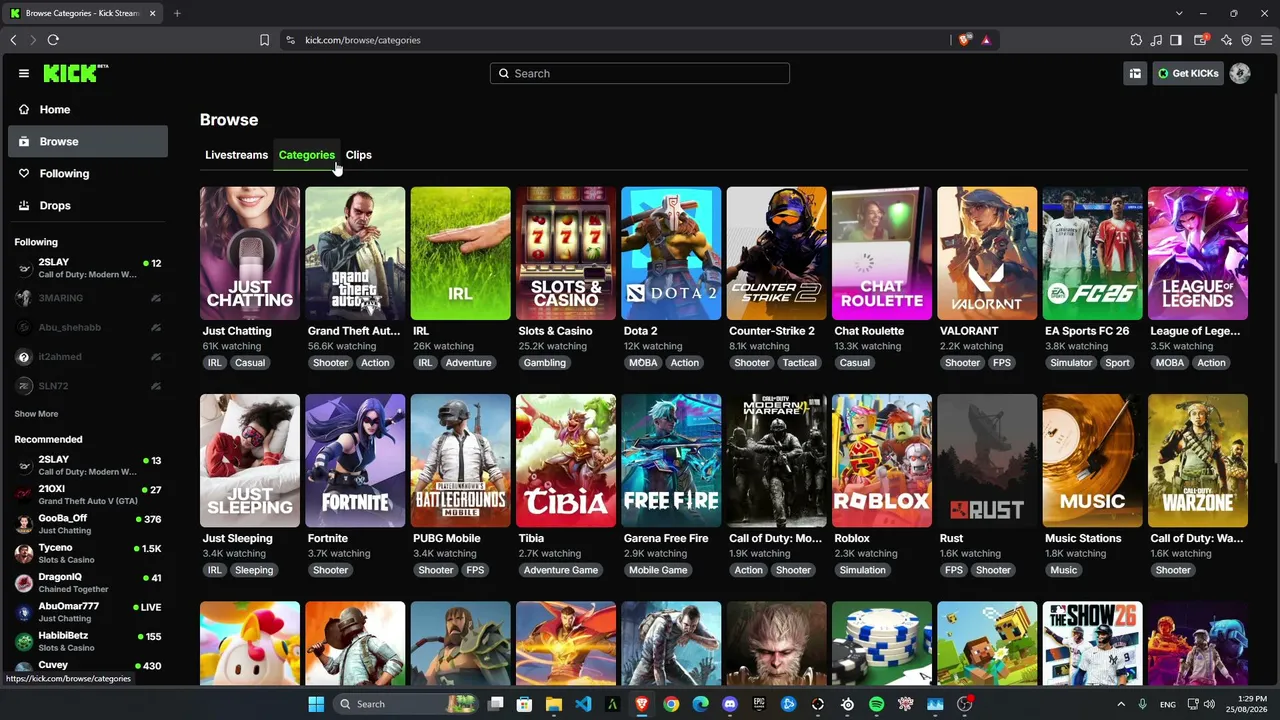This screenshot has width=1280, height=720.
Task: Open the browser extensions puzzle icon
Action: click(1136, 40)
